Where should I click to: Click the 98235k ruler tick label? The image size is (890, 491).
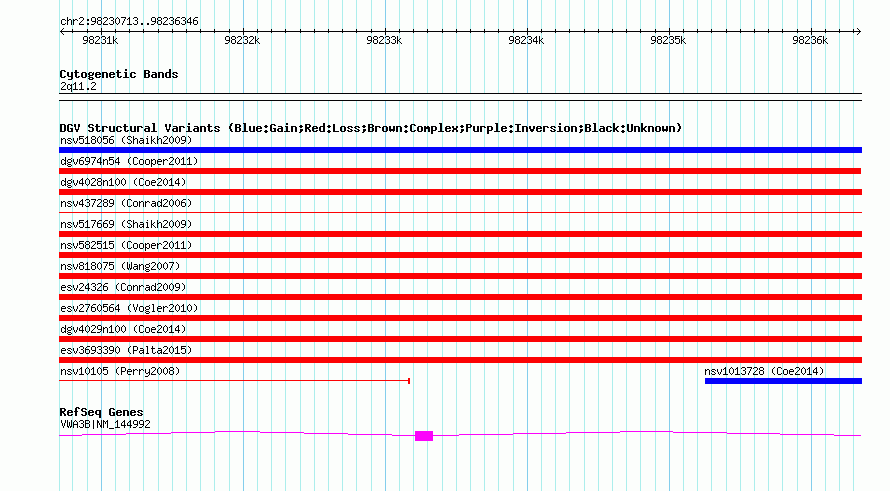[668, 40]
